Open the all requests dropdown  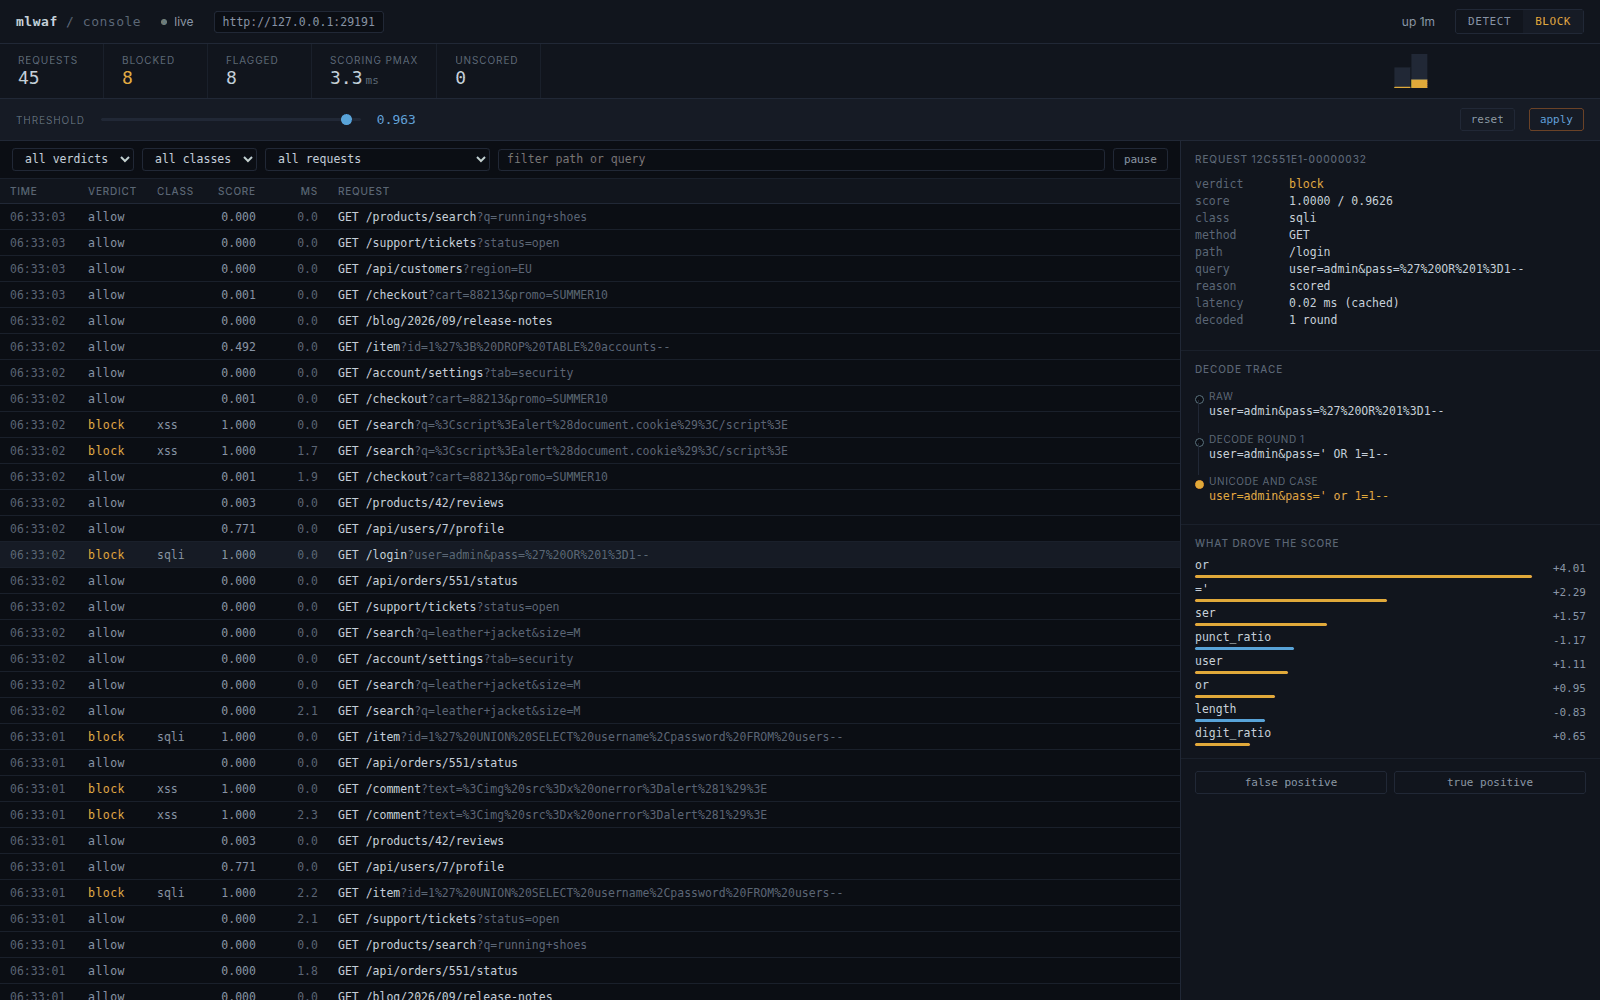[377, 159]
